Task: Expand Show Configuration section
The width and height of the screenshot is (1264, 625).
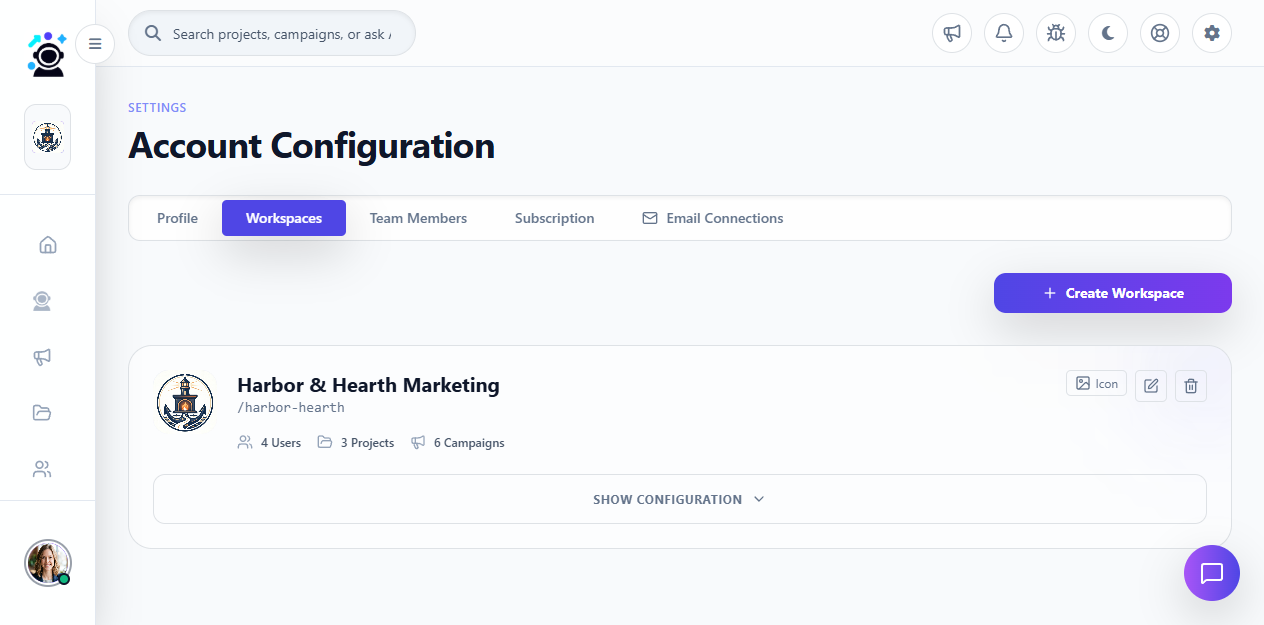Action: coord(680,499)
